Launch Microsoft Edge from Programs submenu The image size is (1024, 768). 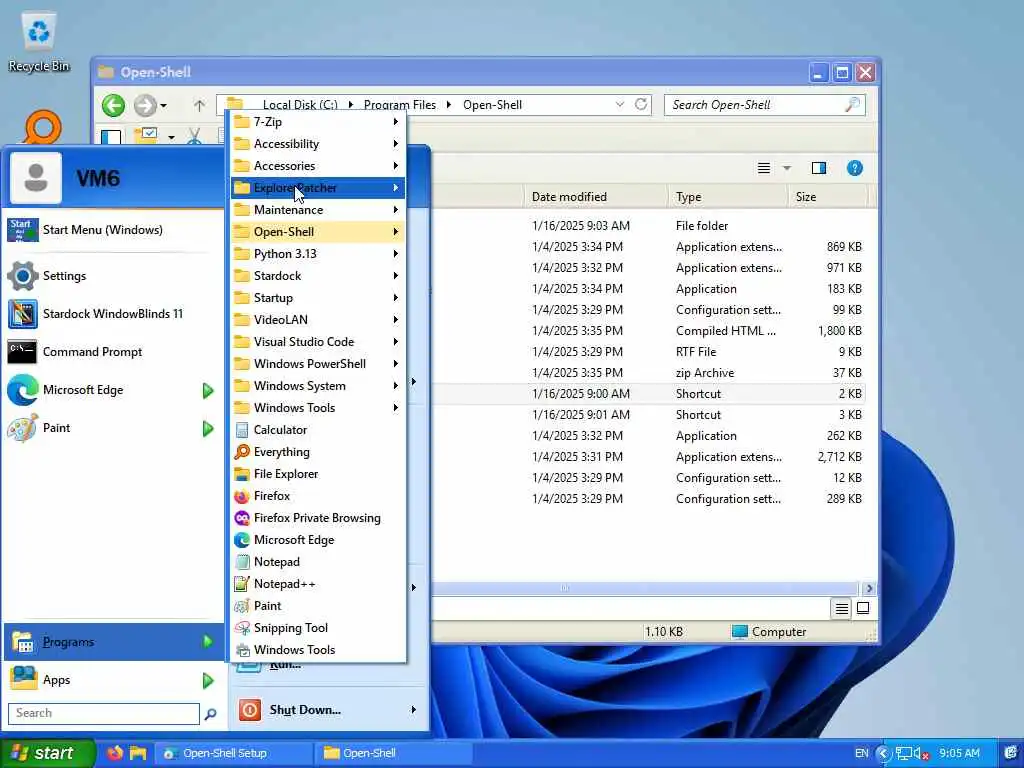click(318, 540)
